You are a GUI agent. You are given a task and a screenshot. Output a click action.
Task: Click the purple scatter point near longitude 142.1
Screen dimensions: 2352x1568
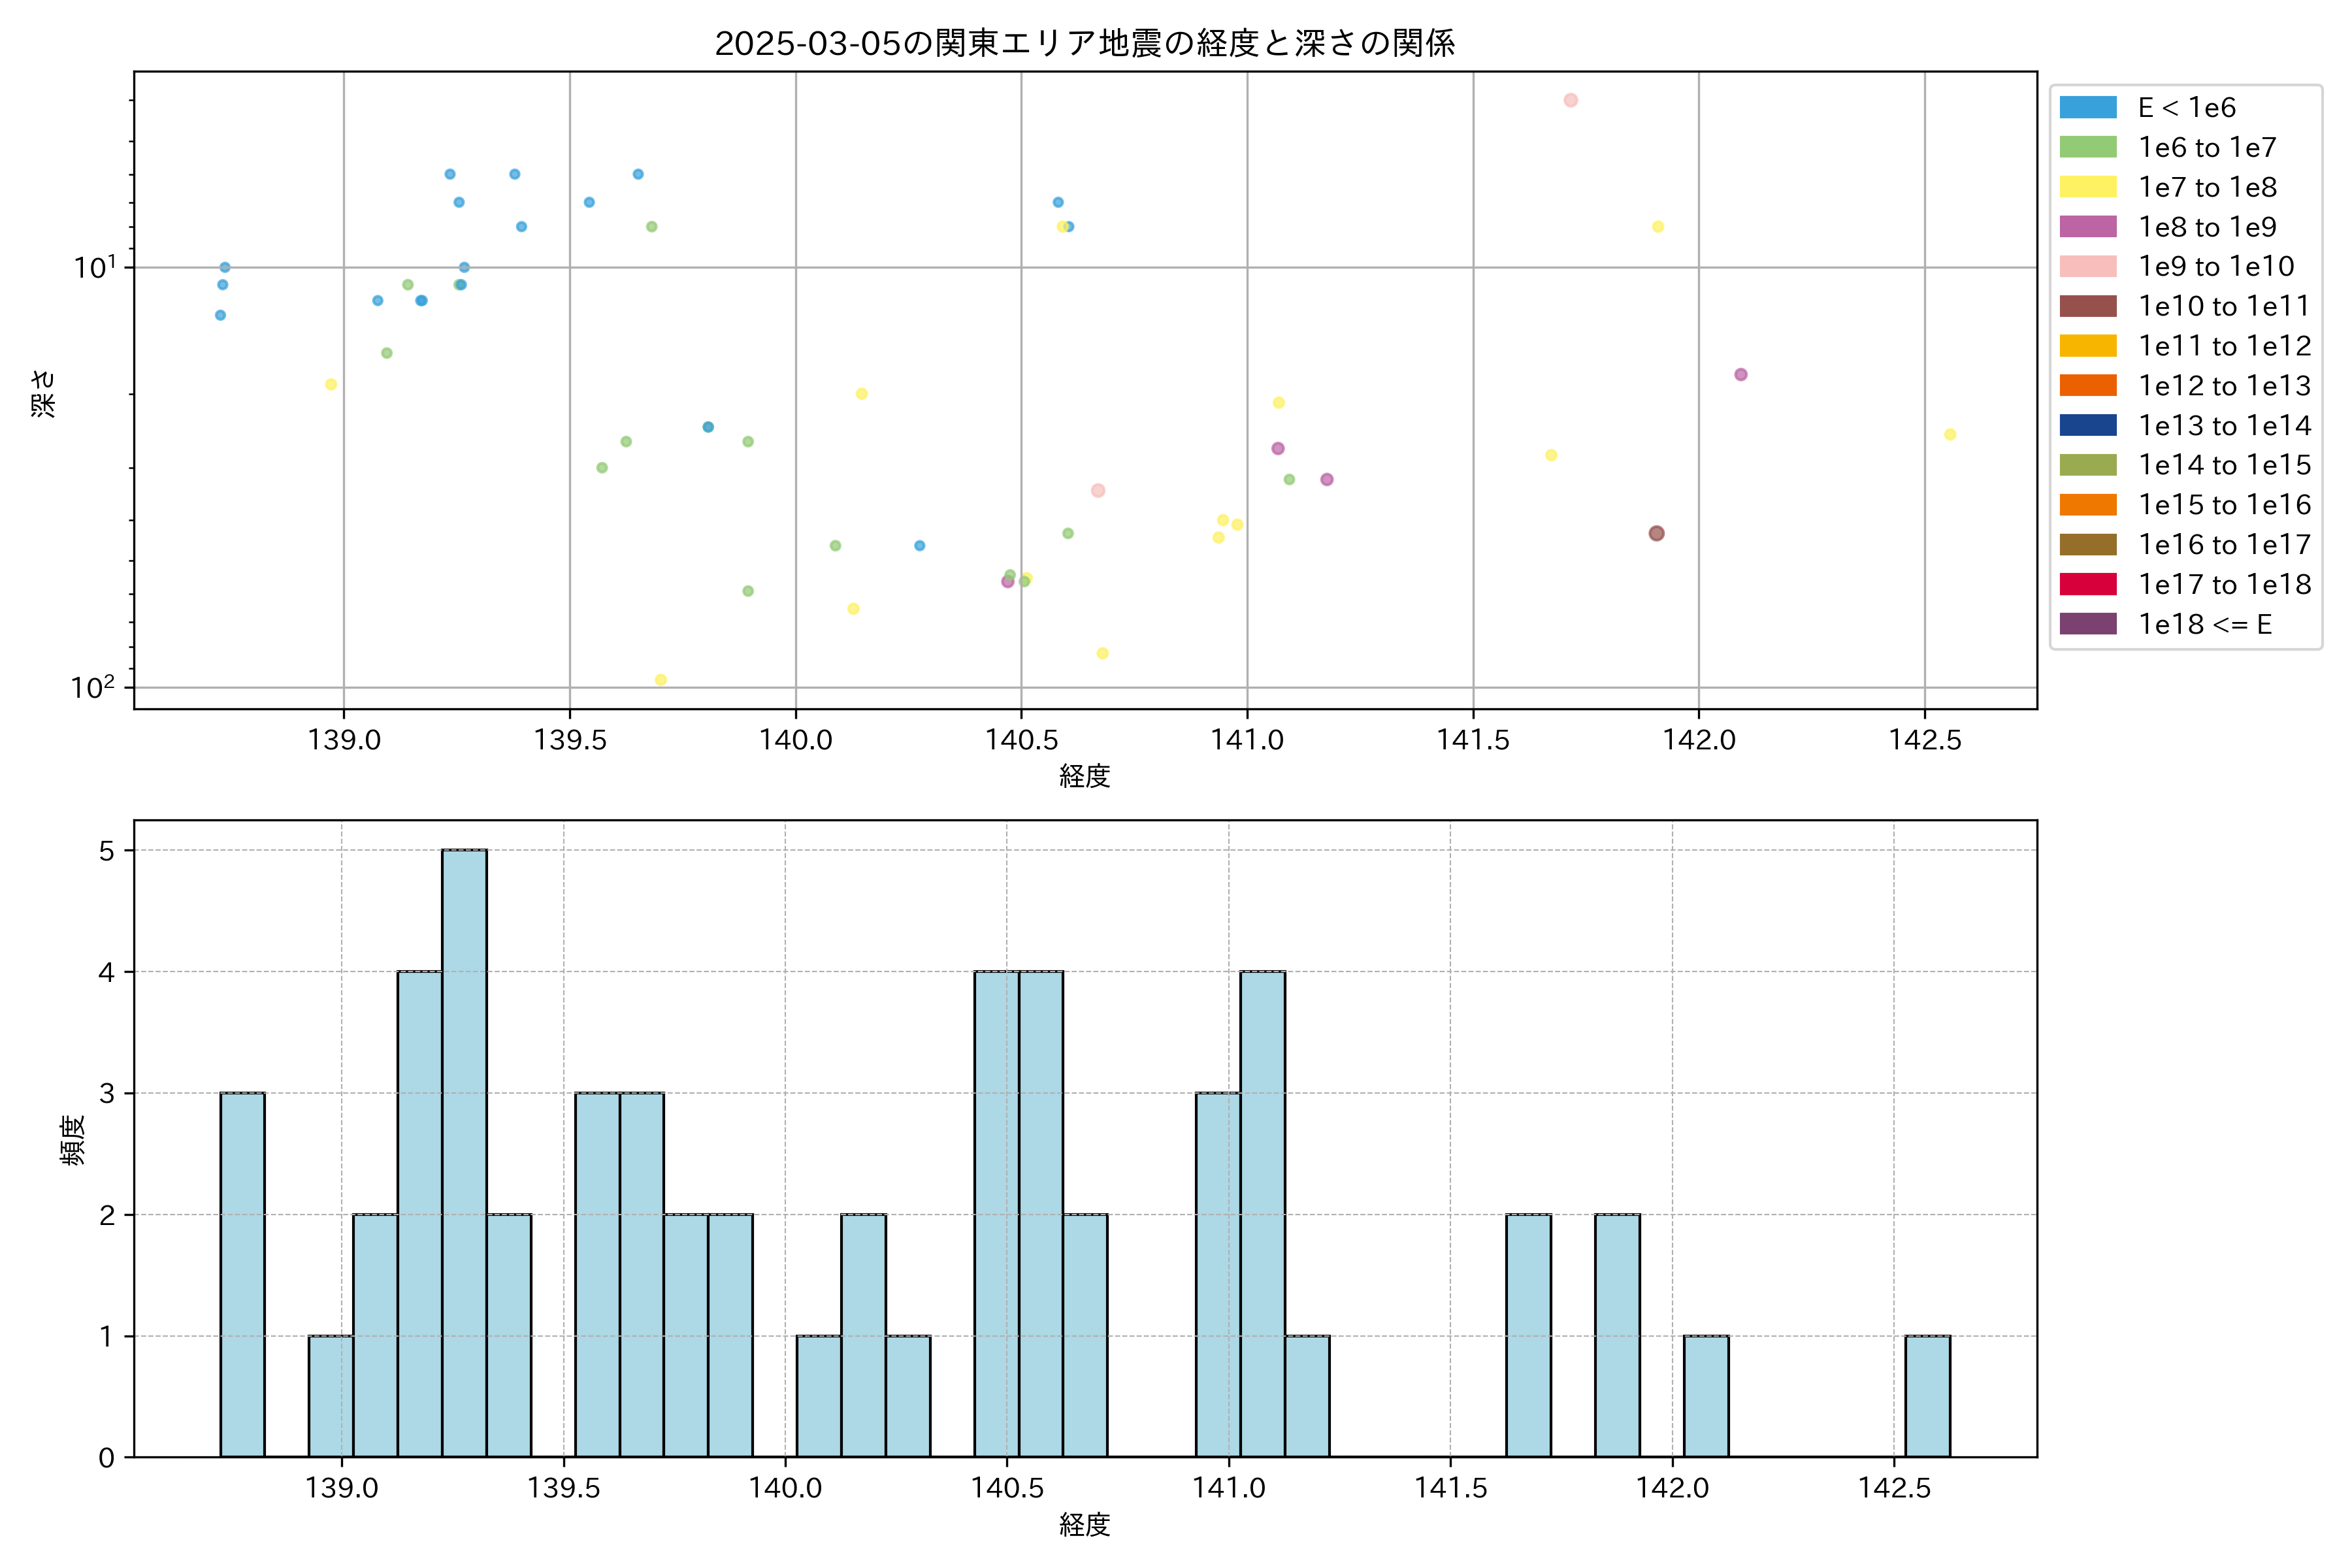[x=1740, y=374]
